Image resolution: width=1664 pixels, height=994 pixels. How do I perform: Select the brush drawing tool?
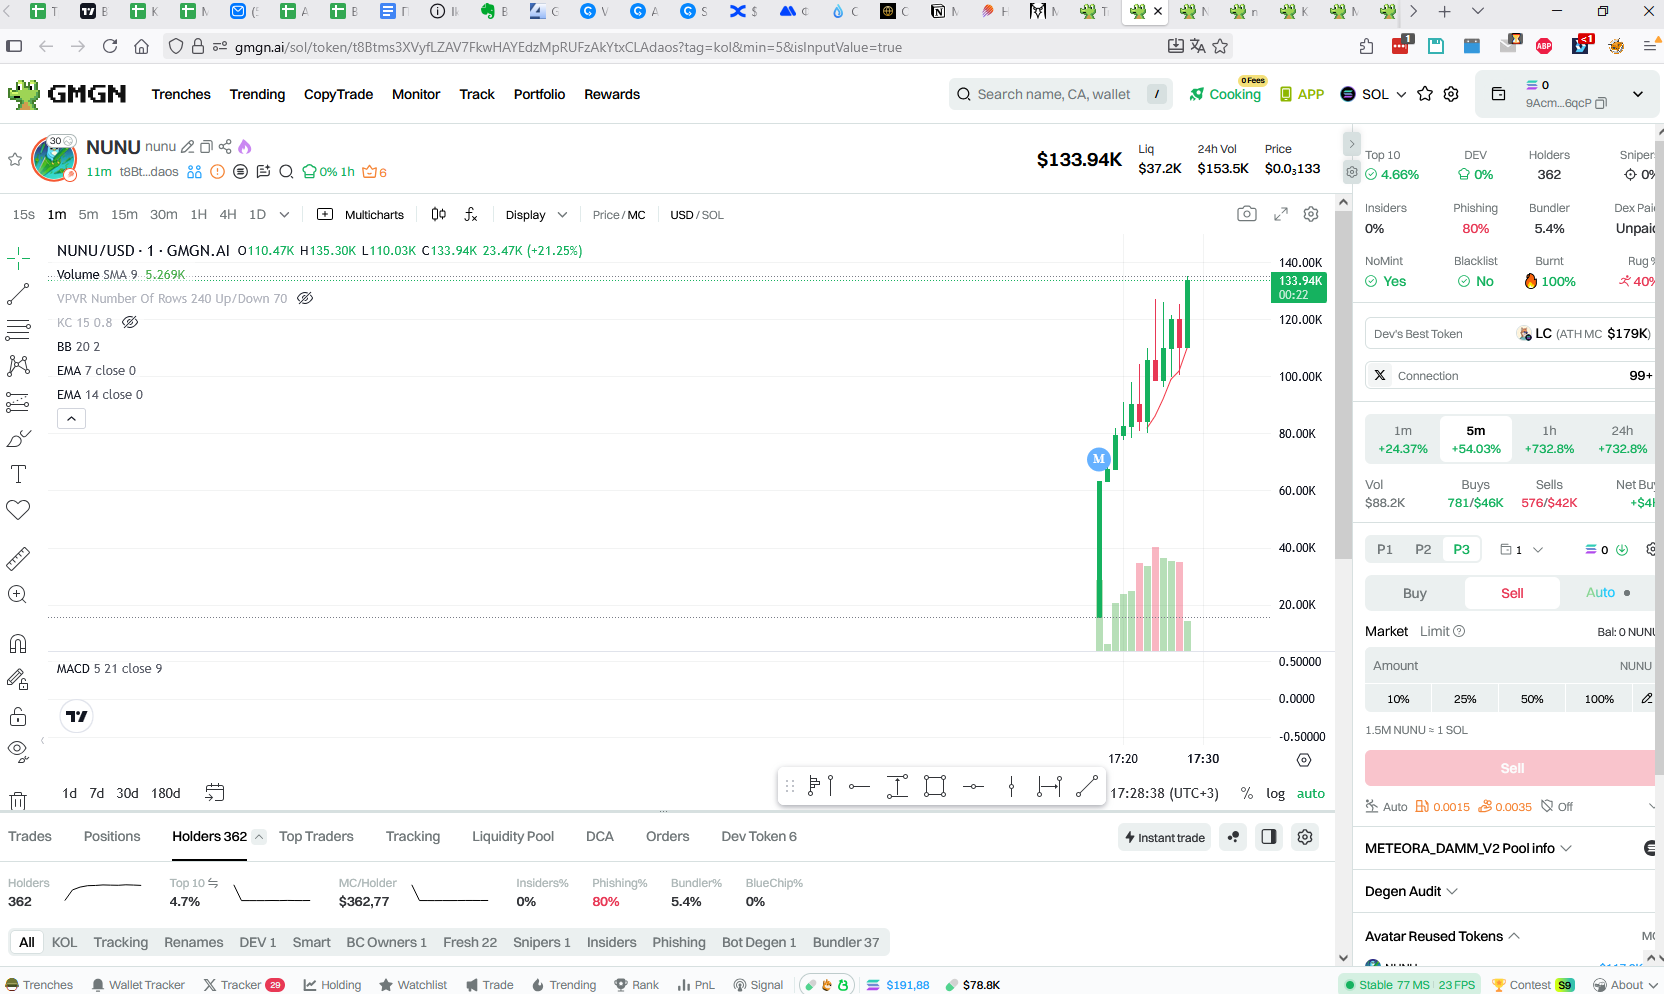tap(18, 439)
